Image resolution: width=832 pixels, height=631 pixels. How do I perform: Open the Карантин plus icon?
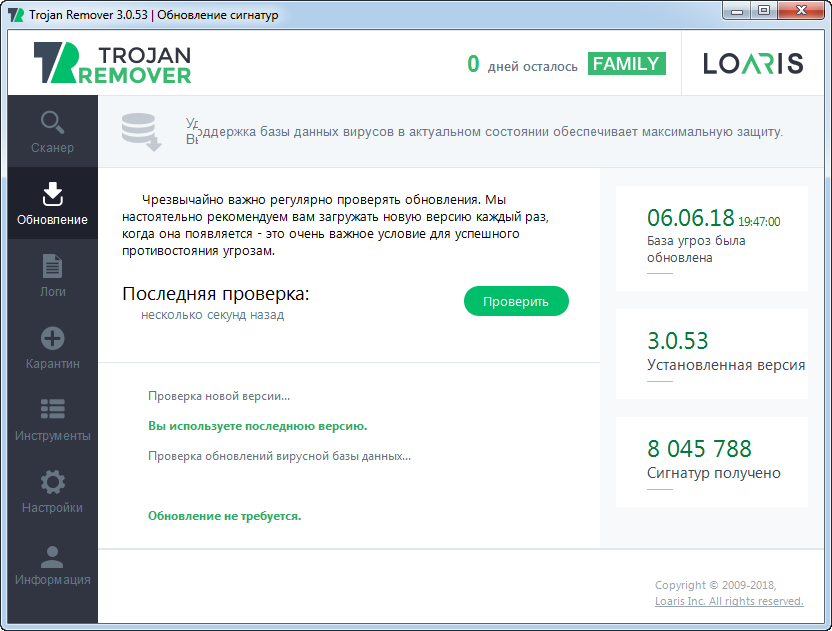click(53, 338)
